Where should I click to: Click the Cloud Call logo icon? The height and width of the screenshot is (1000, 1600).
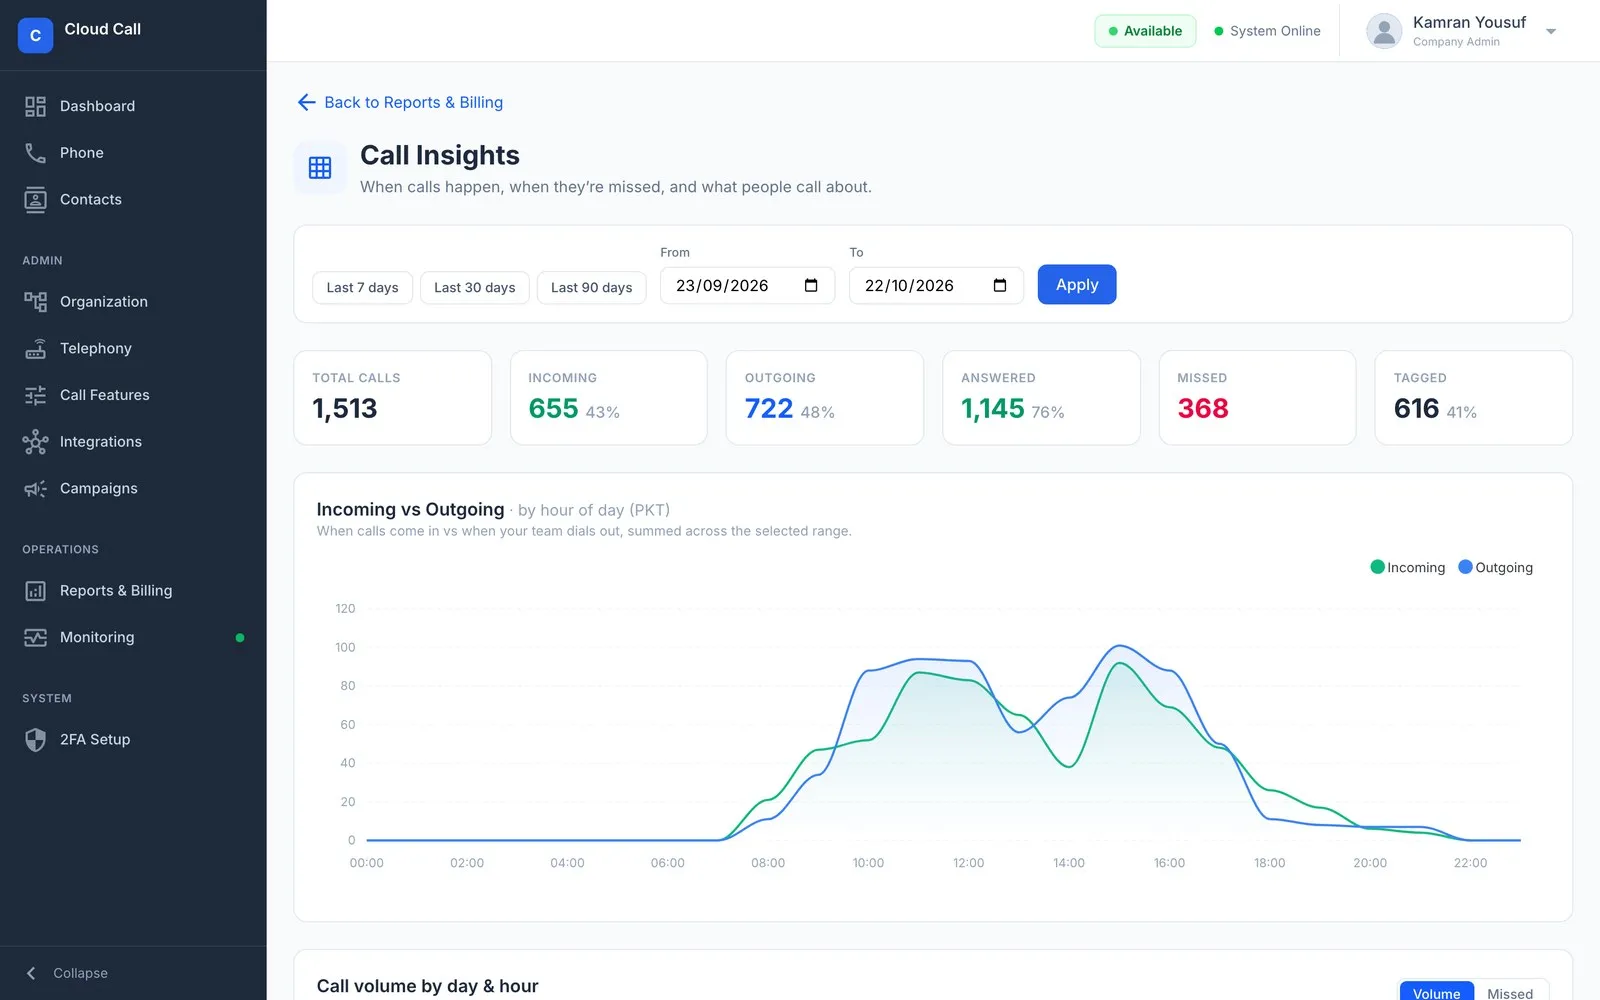coord(35,35)
